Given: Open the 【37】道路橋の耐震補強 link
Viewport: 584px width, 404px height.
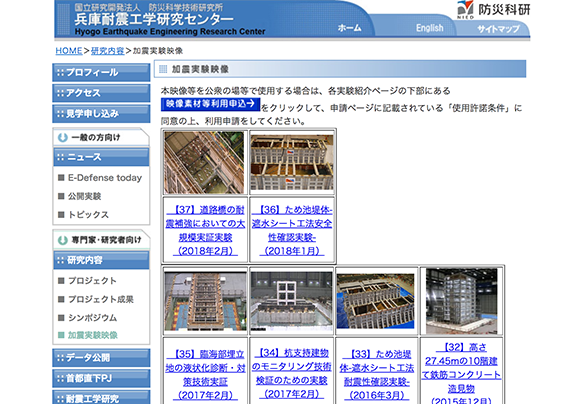Looking at the screenshot, I should (205, 230).
